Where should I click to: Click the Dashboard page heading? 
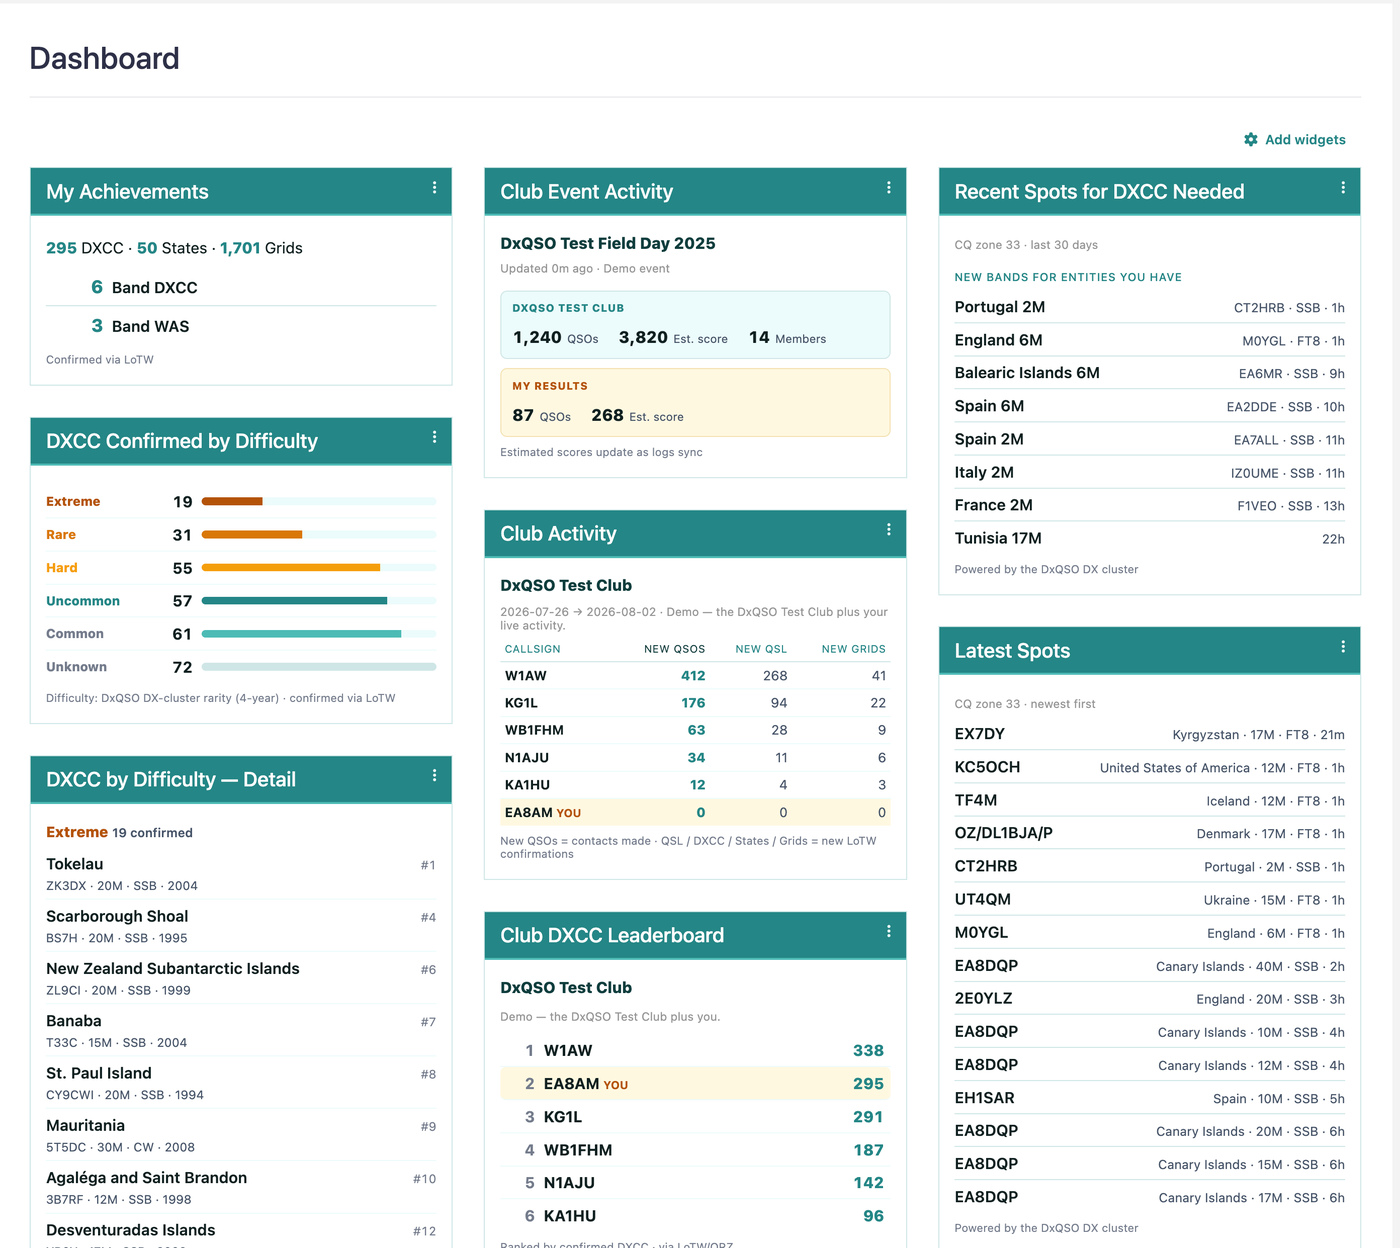[105, 58]
